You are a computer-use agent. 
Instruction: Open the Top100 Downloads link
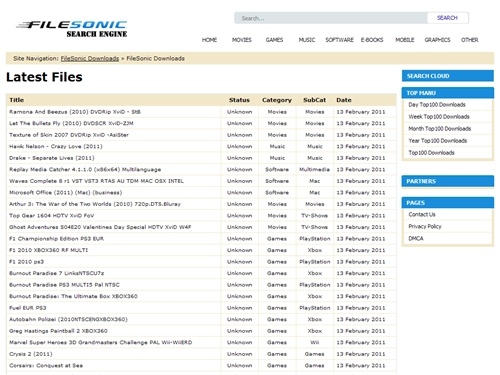pos(431,153)
